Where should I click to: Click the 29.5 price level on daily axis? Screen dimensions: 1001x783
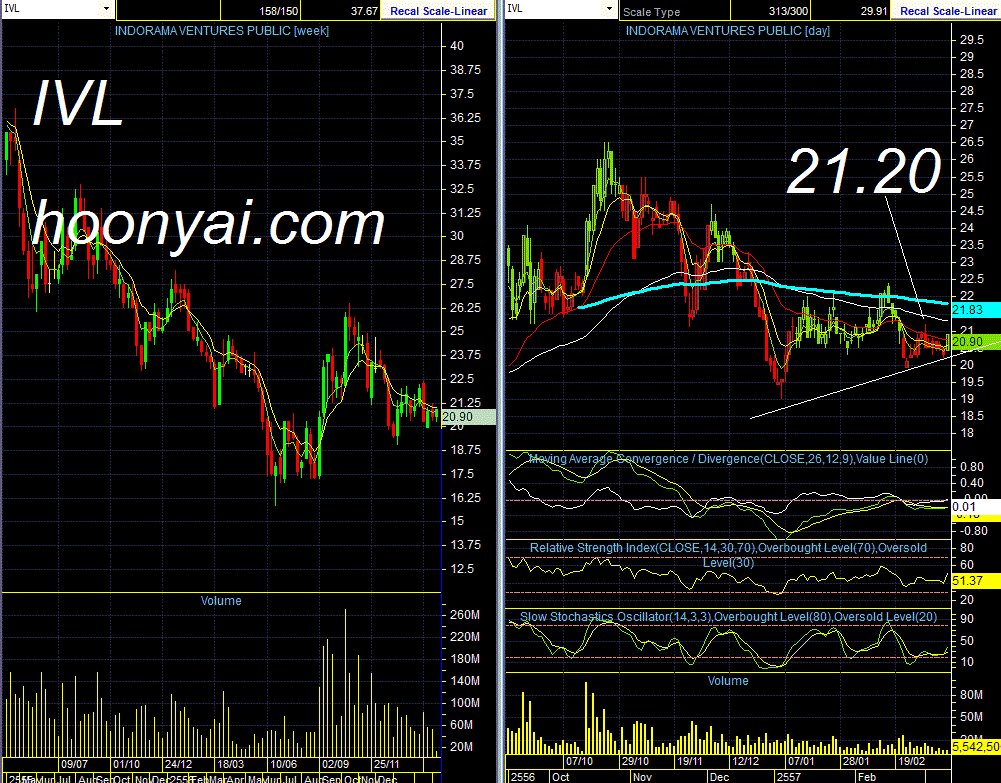pos(972,40)
